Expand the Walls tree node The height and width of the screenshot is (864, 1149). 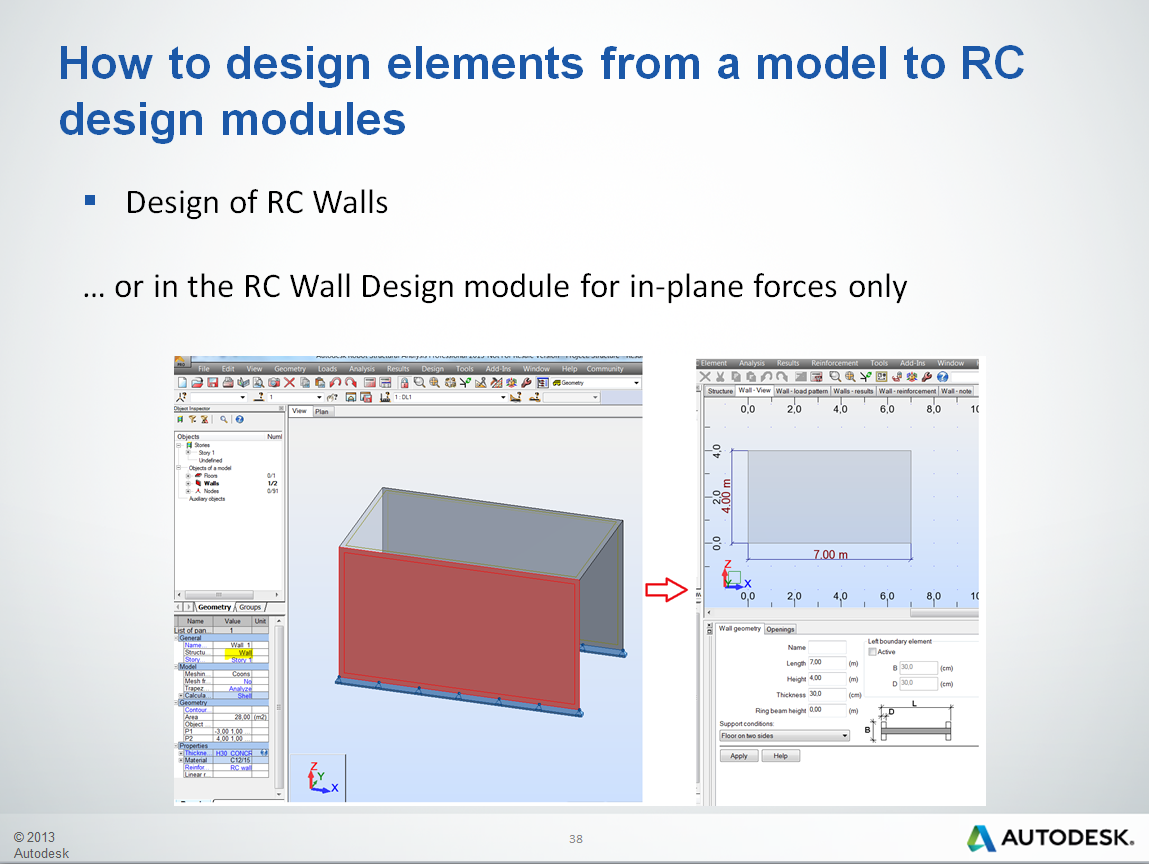[x=188, y=484]
